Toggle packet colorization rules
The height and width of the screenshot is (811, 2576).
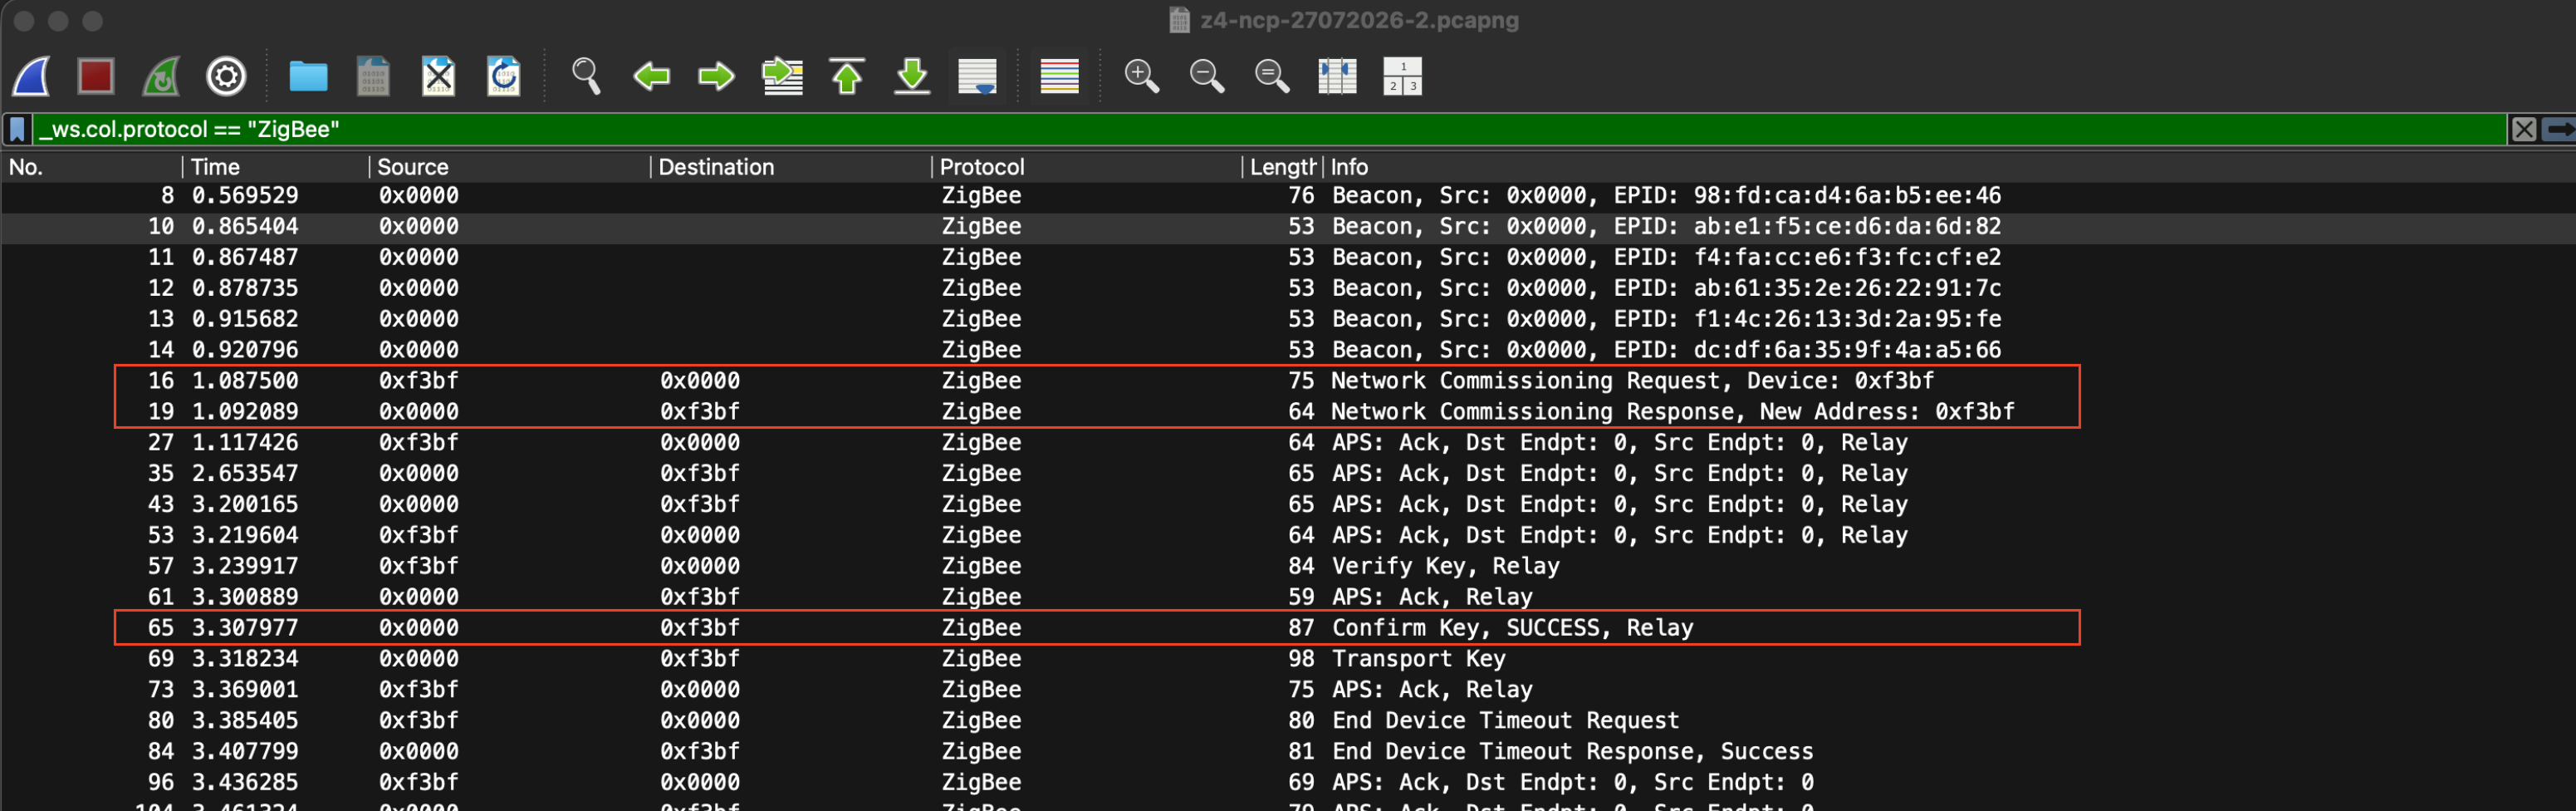[1059, 76]
